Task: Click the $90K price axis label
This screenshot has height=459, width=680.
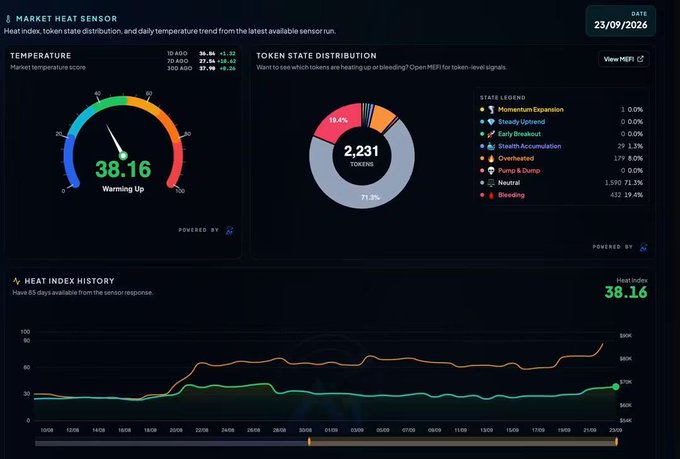Action: pyautogui.click(x=626, y=336)
